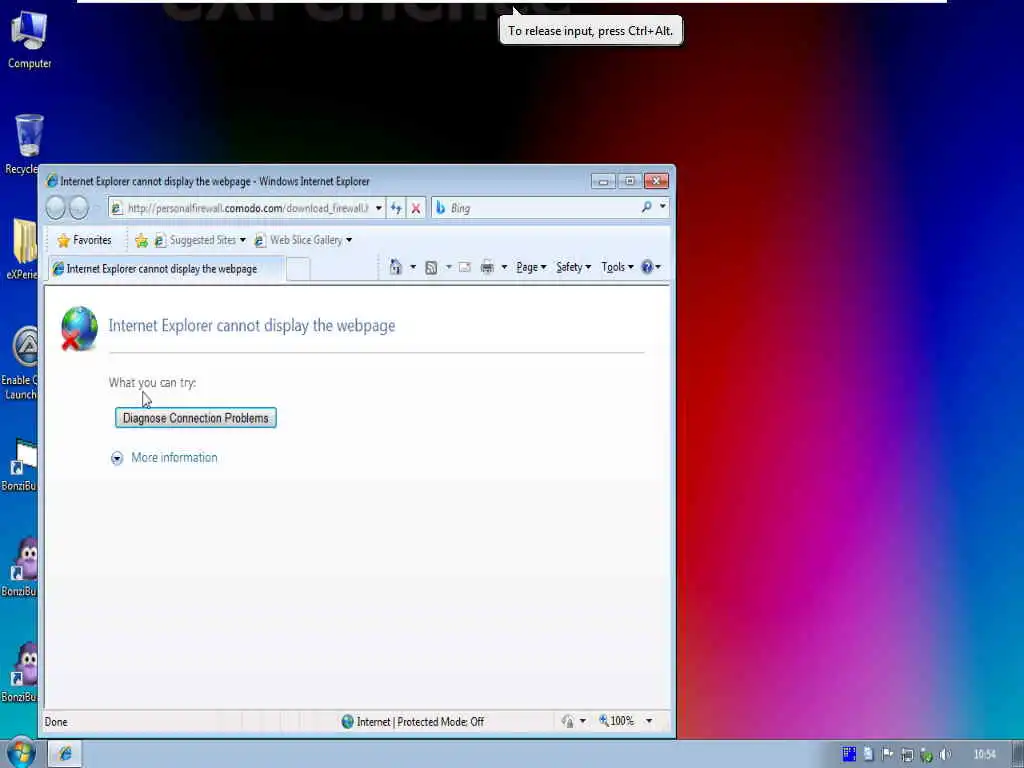Expand the Home button dropdown arrow

point(413,267)
